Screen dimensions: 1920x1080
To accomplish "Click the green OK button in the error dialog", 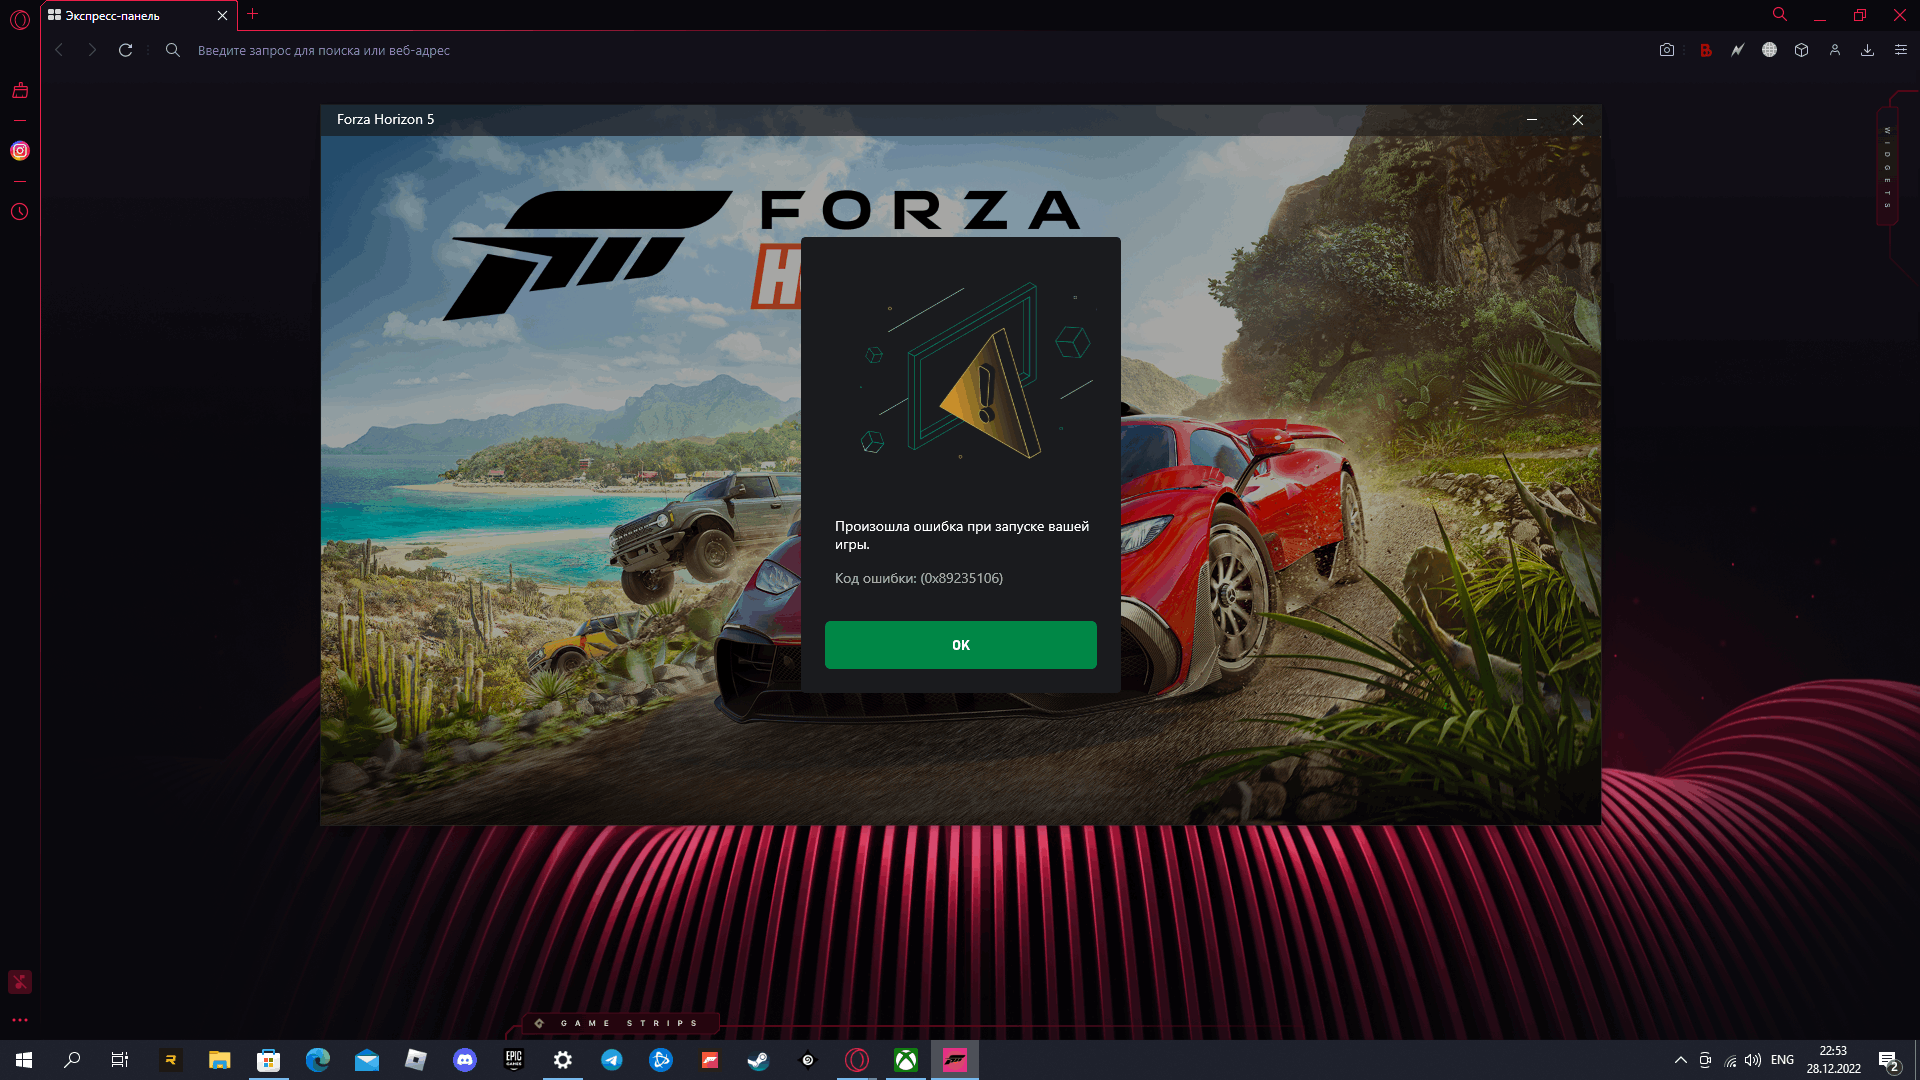I will (960, 645).
